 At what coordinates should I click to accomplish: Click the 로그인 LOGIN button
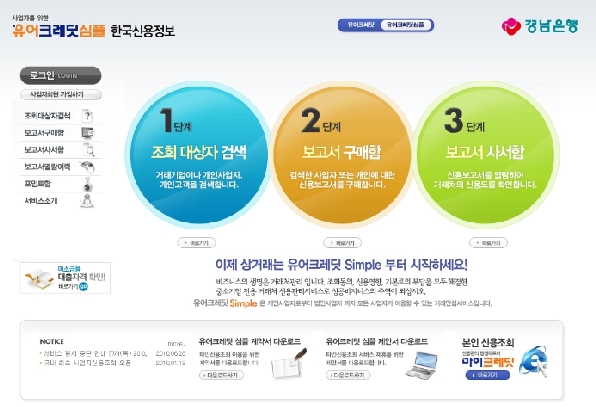click(x=60, y=75)
